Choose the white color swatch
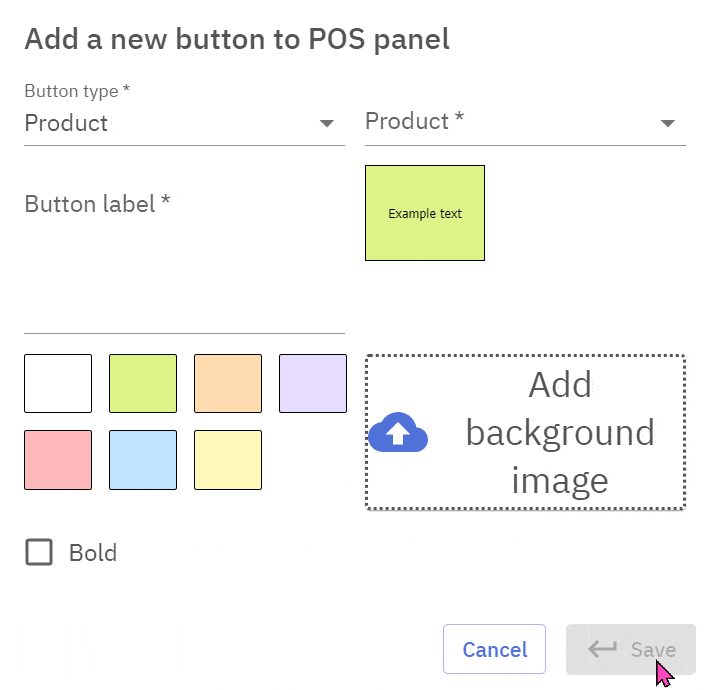 pyautogui.click(x=58, y=383)
